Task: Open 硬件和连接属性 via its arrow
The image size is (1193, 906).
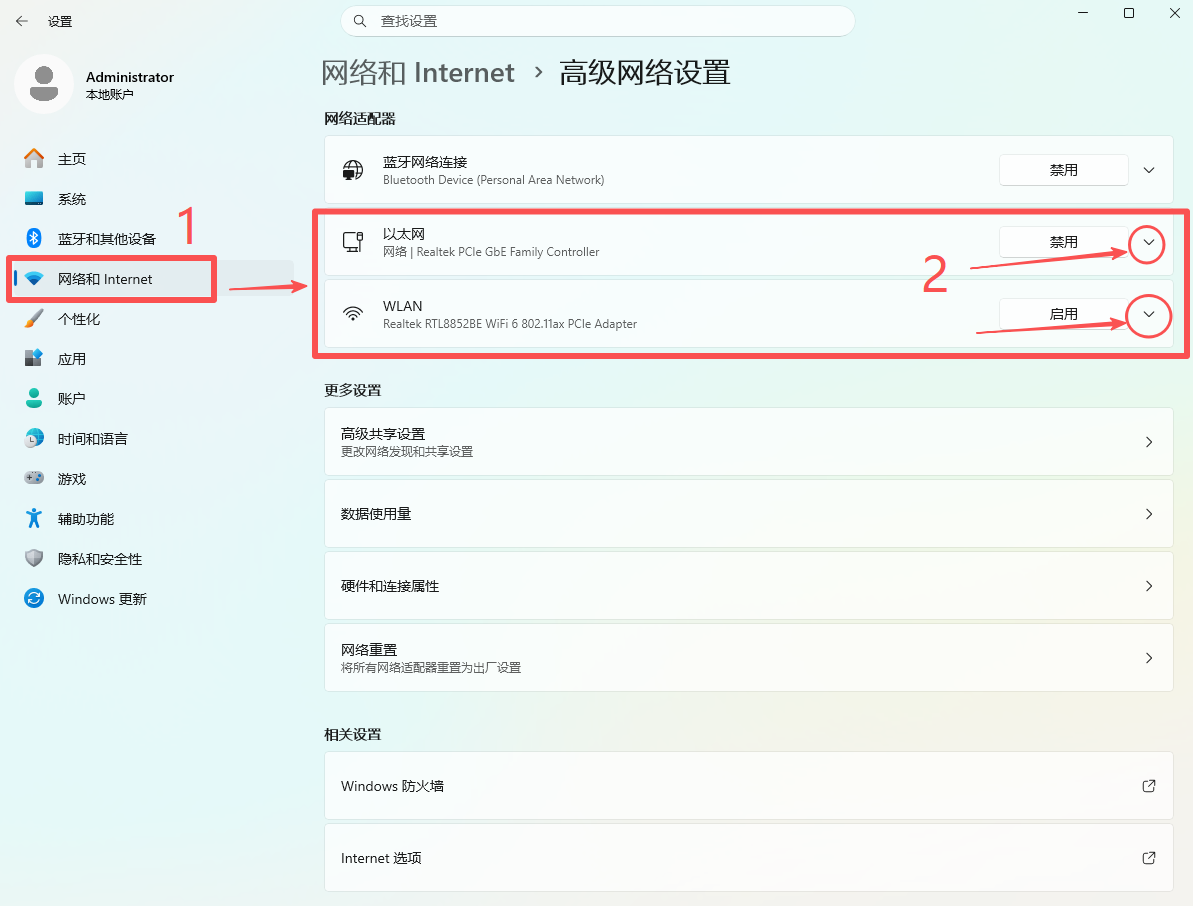Action: pyautogui.click(x=1149, y=586)
